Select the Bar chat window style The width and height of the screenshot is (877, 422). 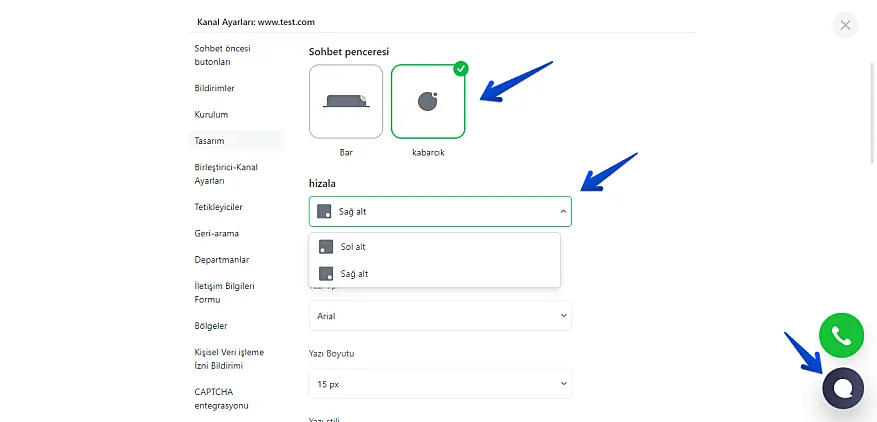(x=346, y=101)
